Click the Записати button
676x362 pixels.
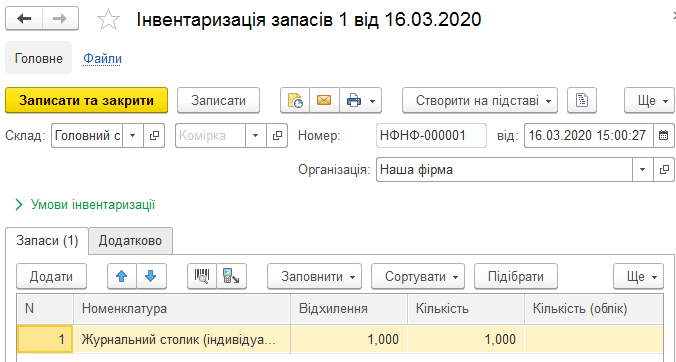click(219, 100)
